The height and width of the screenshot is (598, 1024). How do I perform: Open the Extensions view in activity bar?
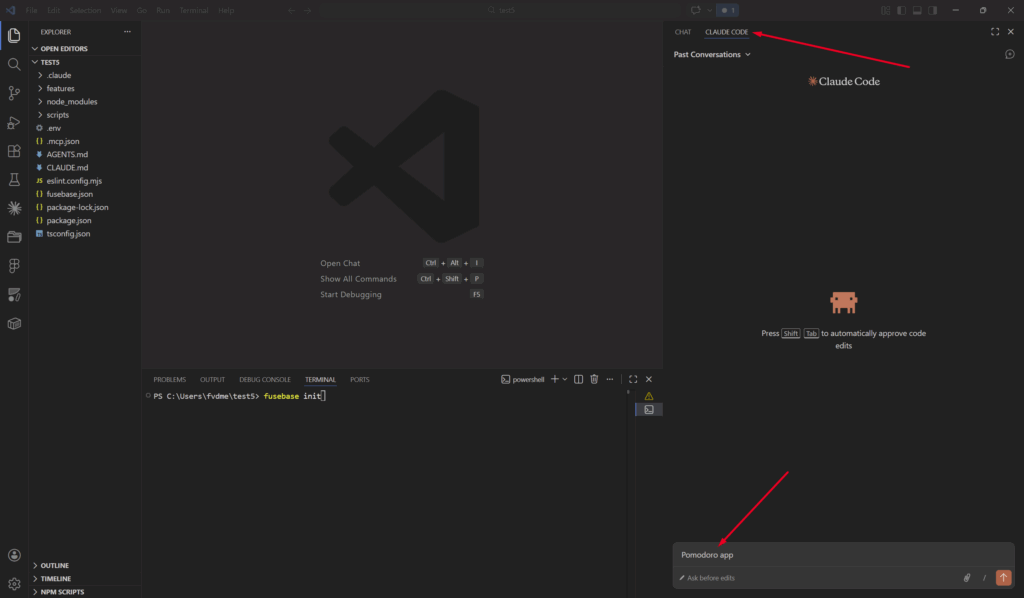14,151
